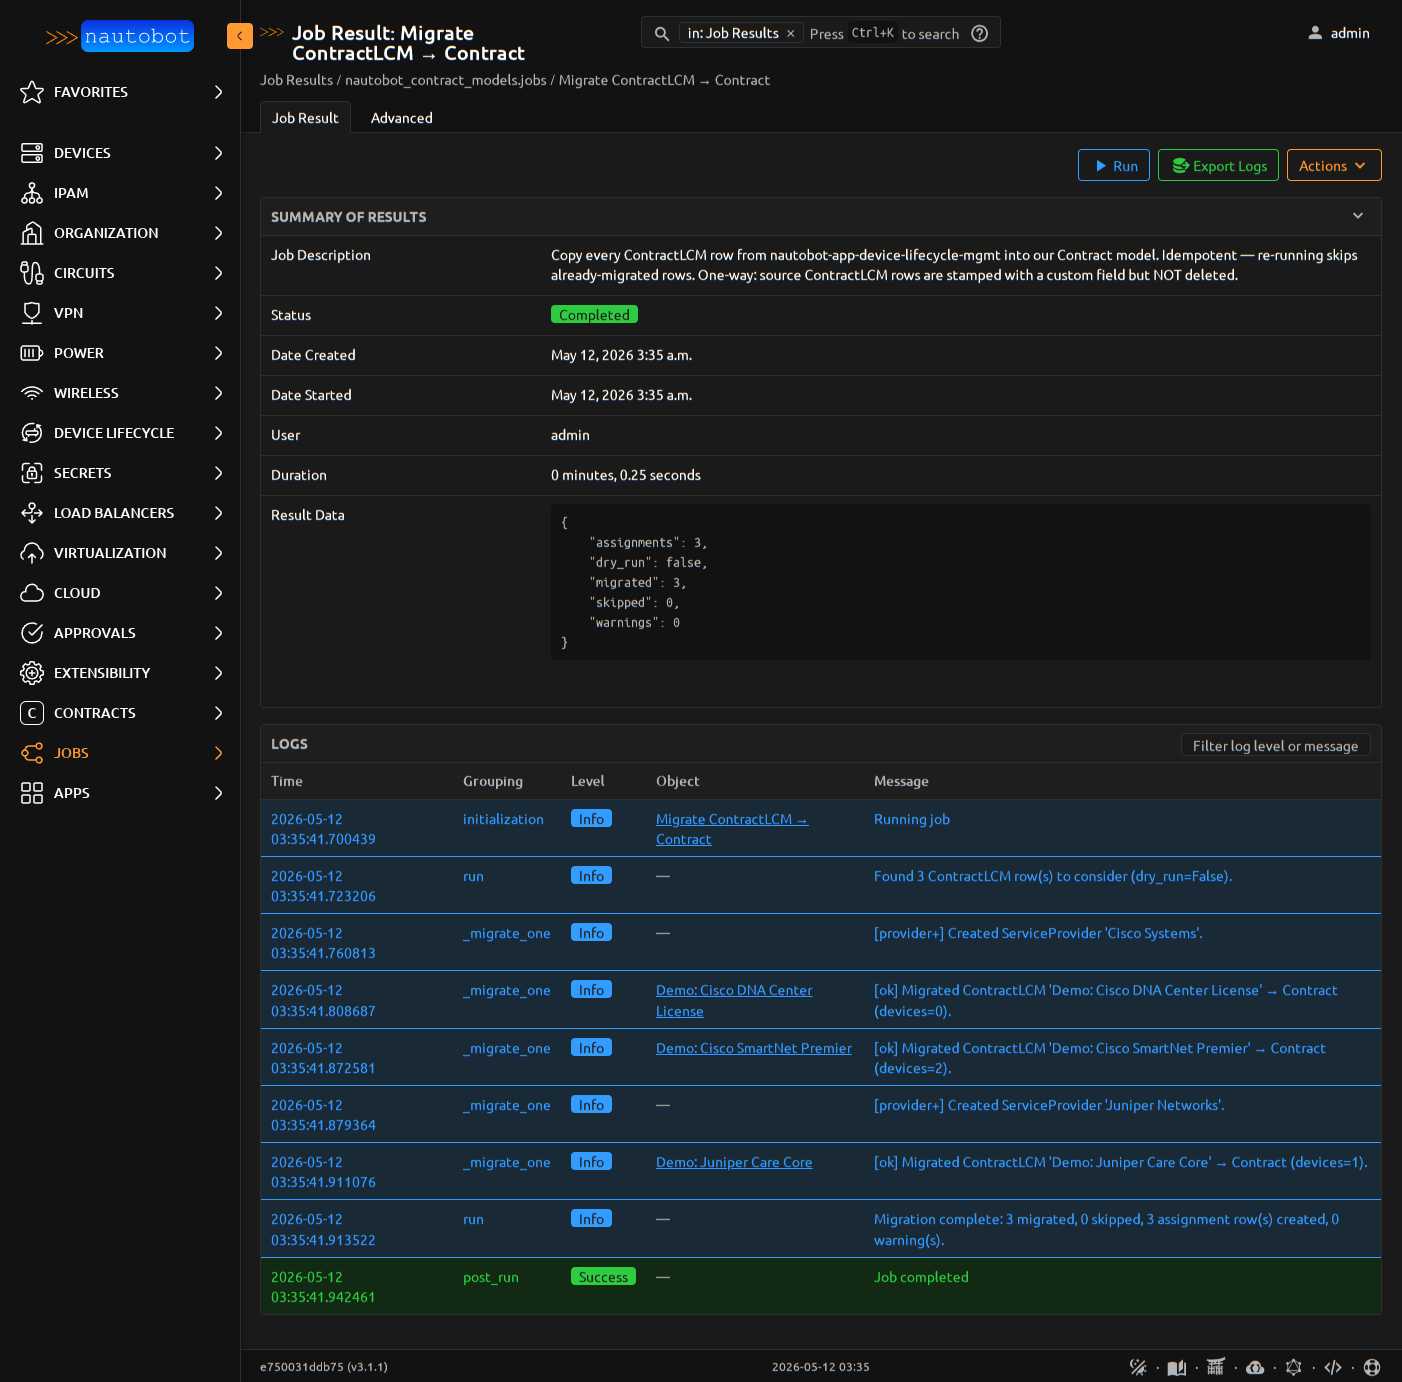Image resolution: width=1402 pixels, height=1382 pixels.
Task: Click the green Completed status badge
Action: coord(594,314)
